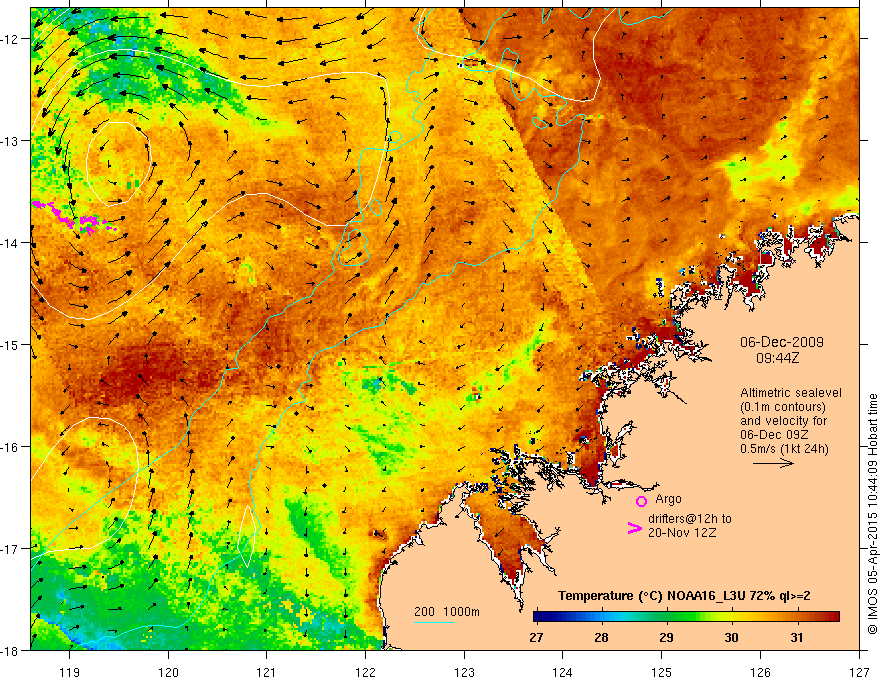
Task: Click the time text 09:44Z
Action: [x=777, y=357]
